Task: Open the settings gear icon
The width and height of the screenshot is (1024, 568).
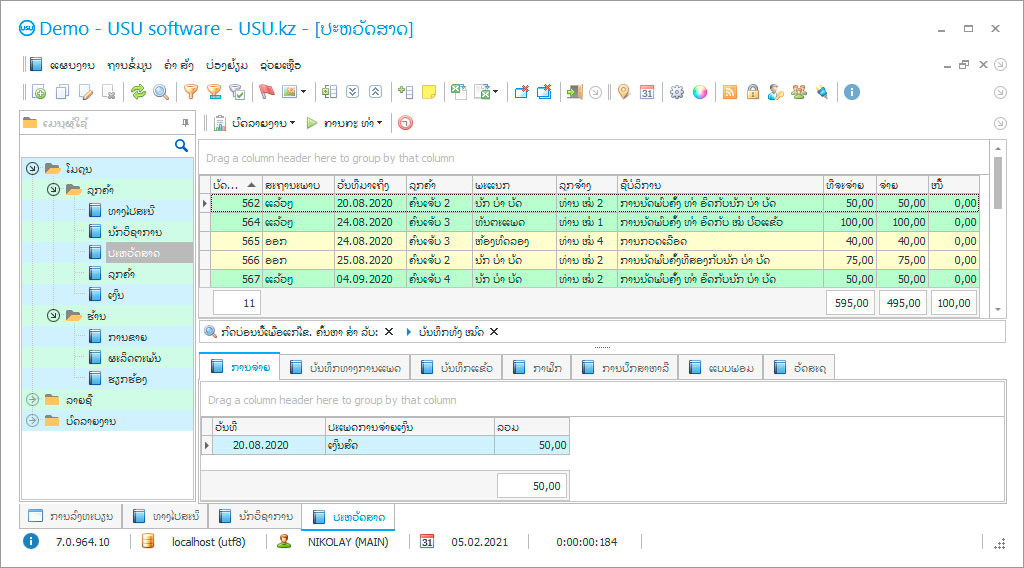Action: [x=677, y=92]
